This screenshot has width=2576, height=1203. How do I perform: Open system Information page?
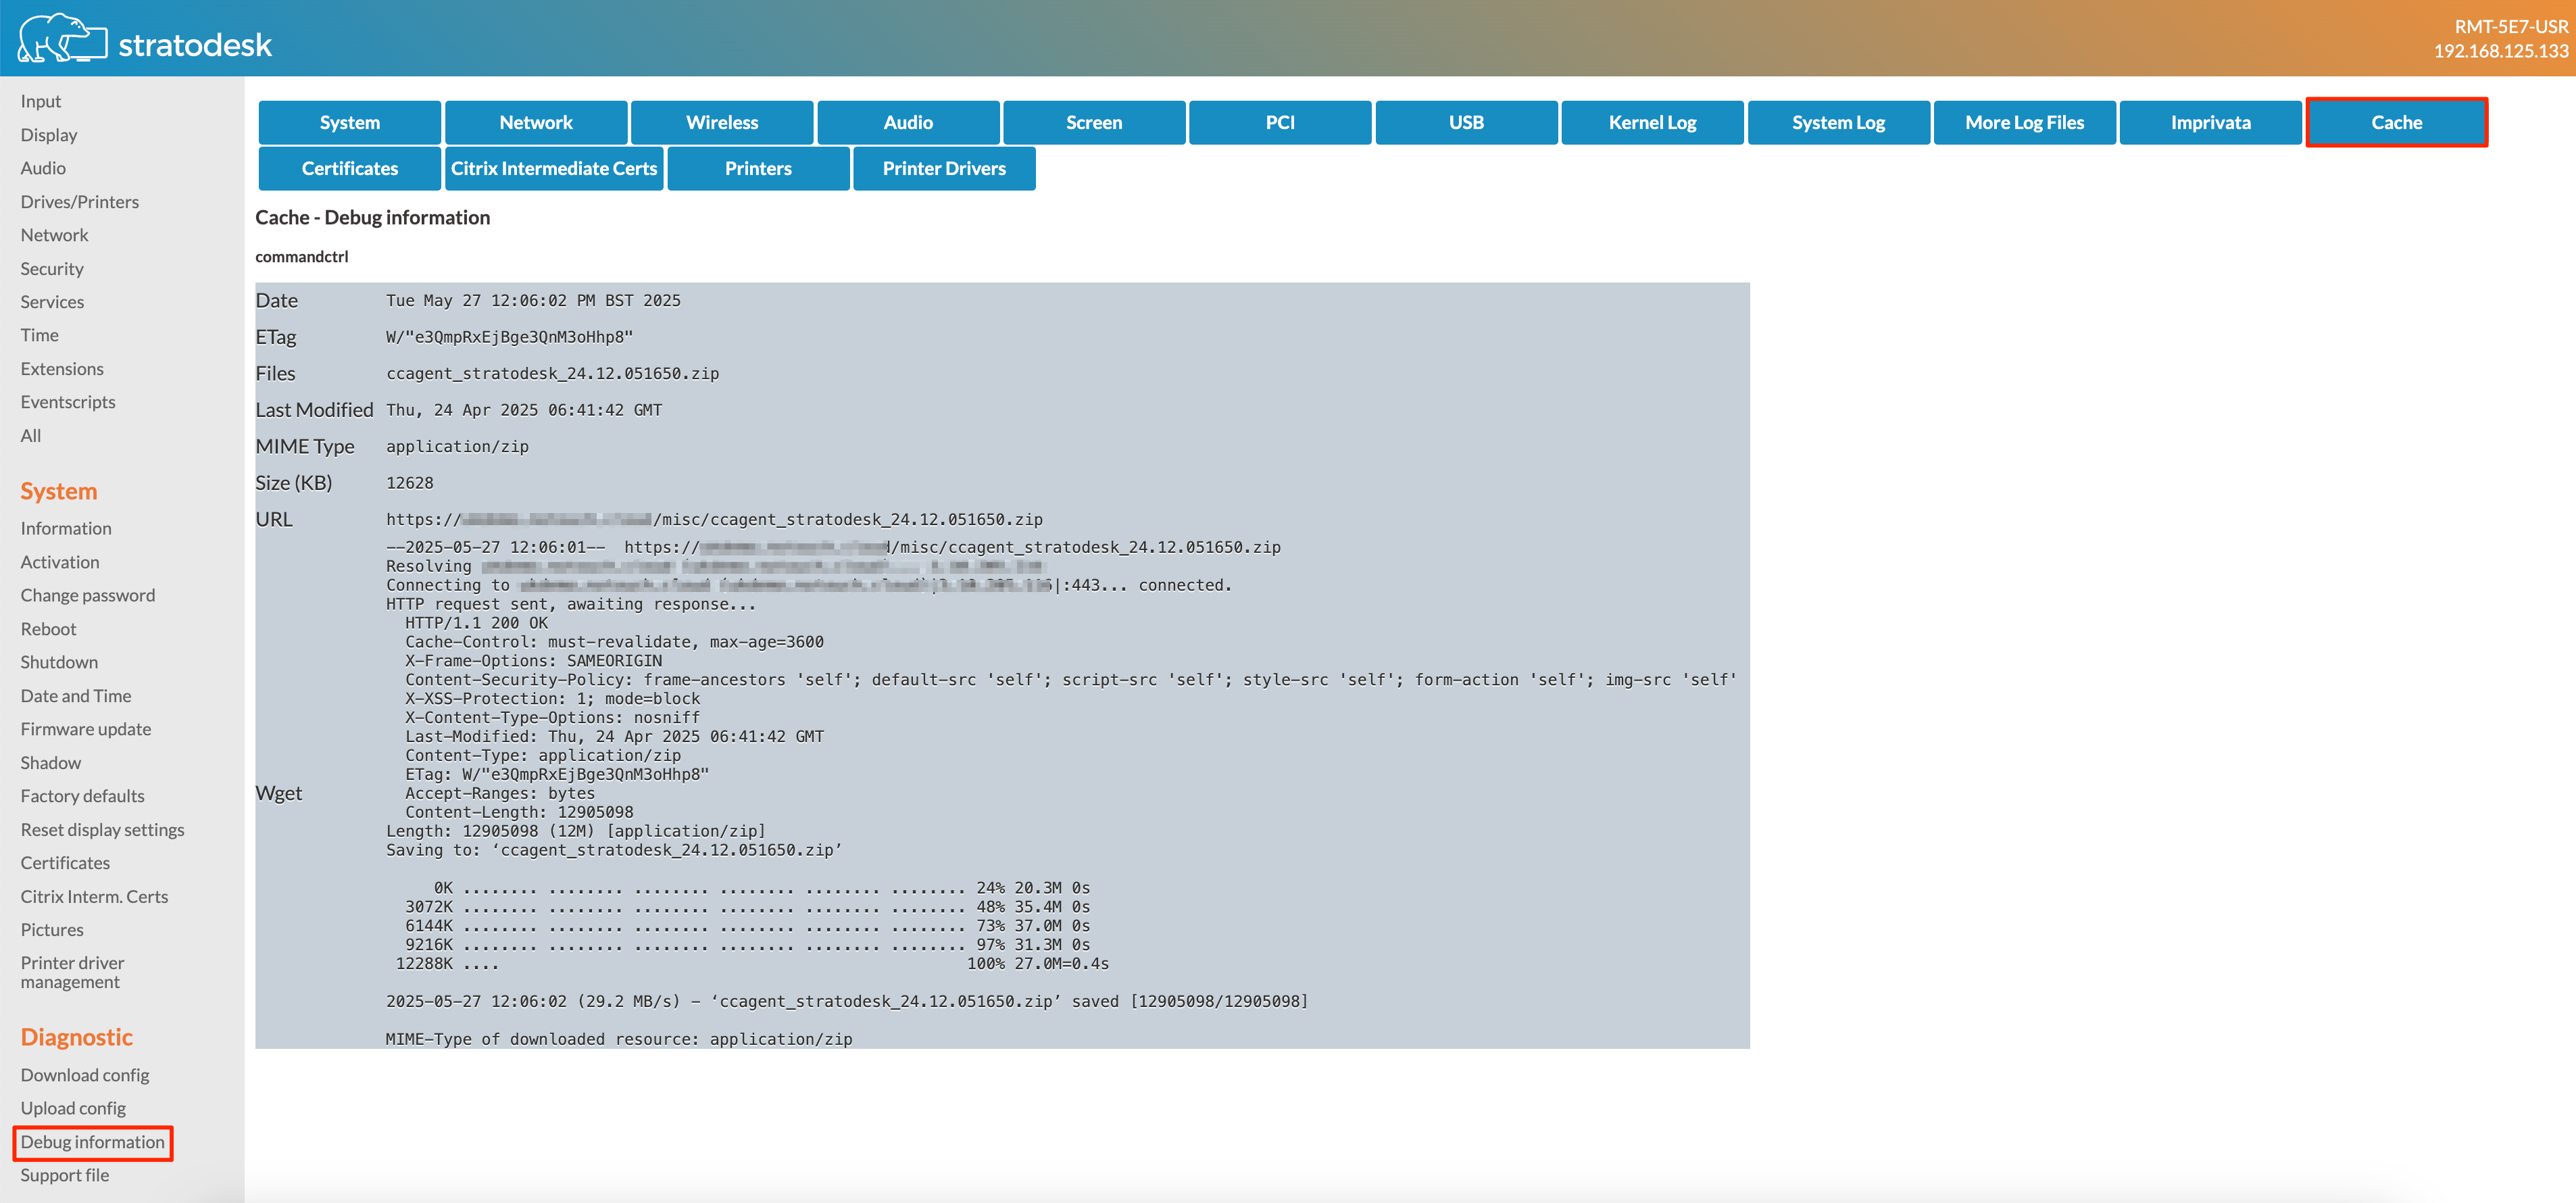pos(66,528)
